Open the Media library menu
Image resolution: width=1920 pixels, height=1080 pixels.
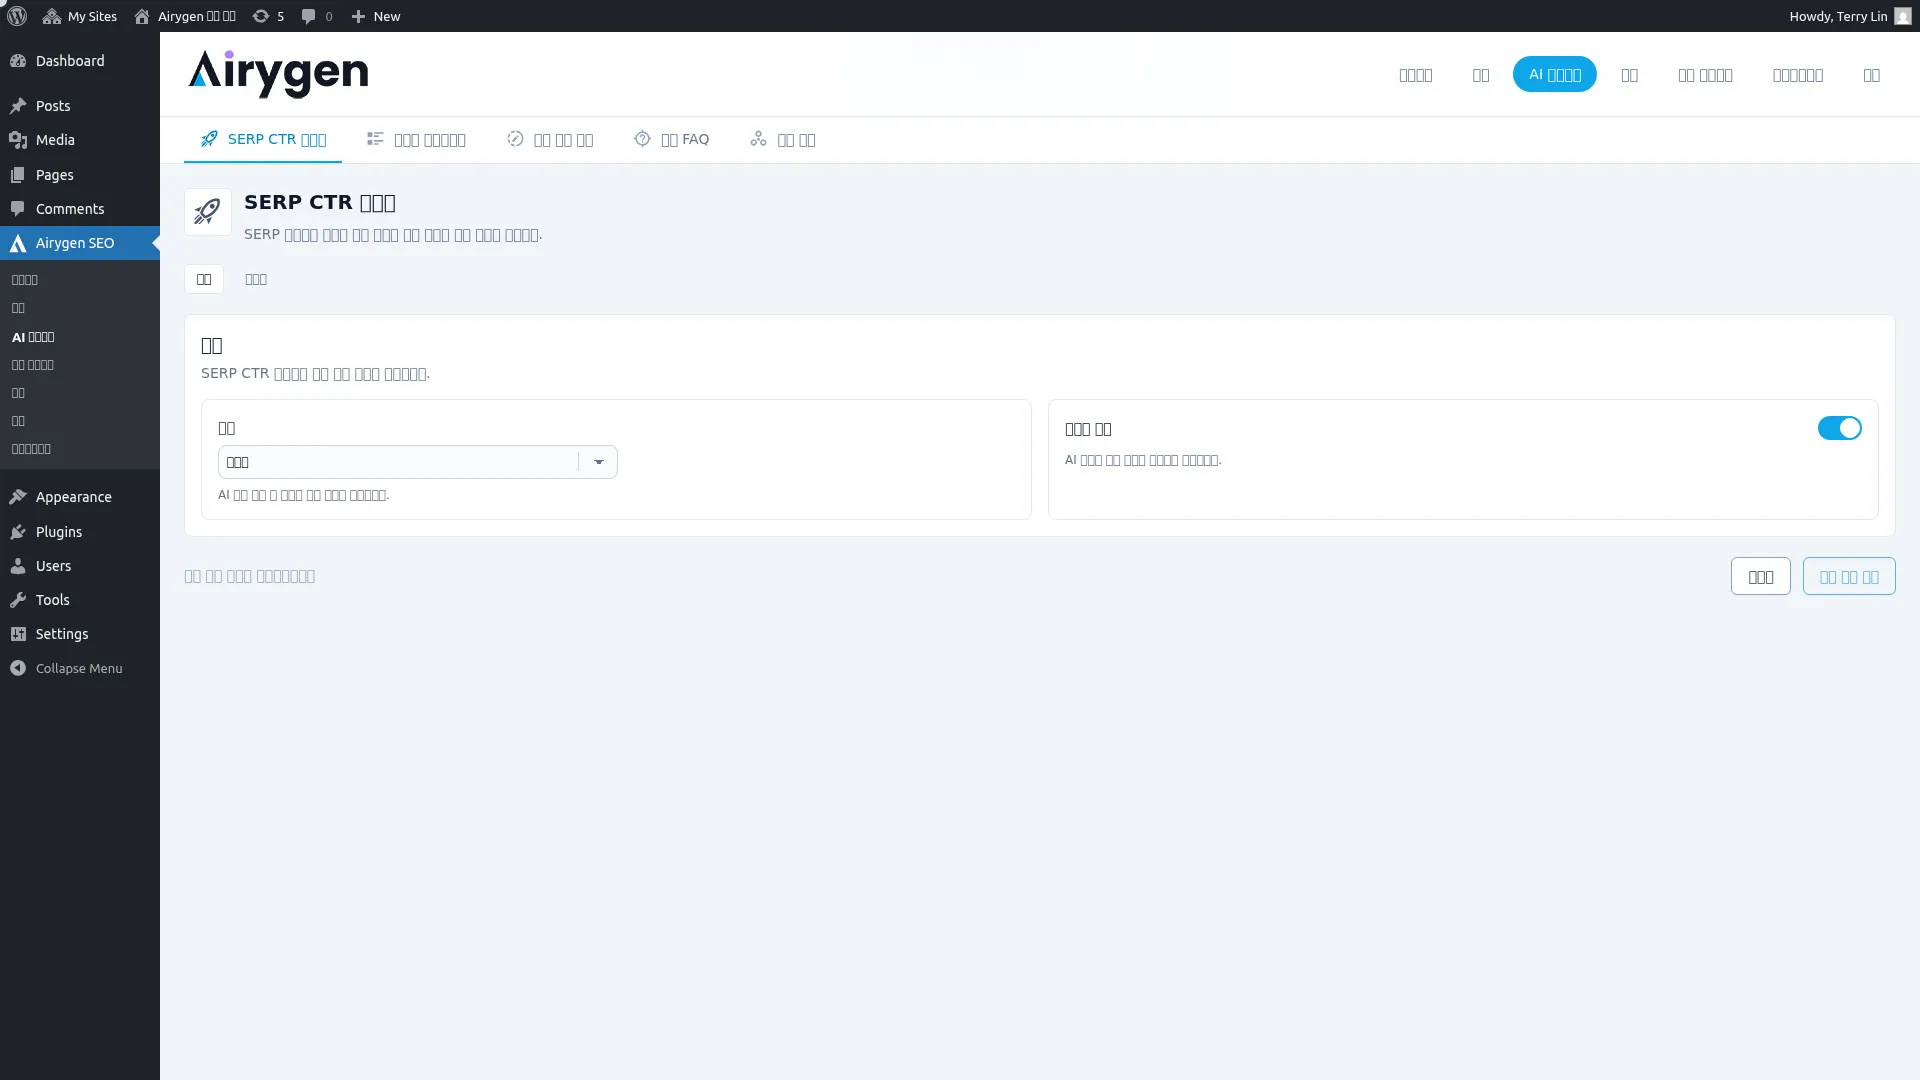point(80,140)
